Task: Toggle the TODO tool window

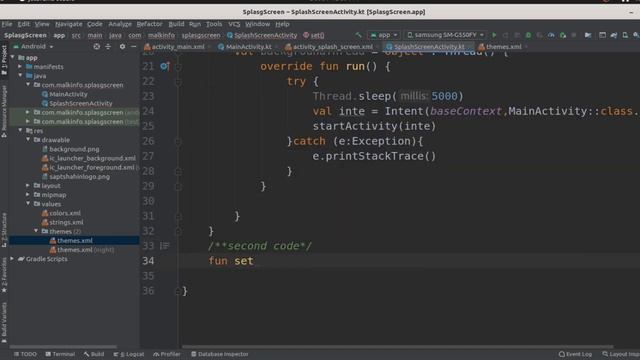Action: coord(25,354)
